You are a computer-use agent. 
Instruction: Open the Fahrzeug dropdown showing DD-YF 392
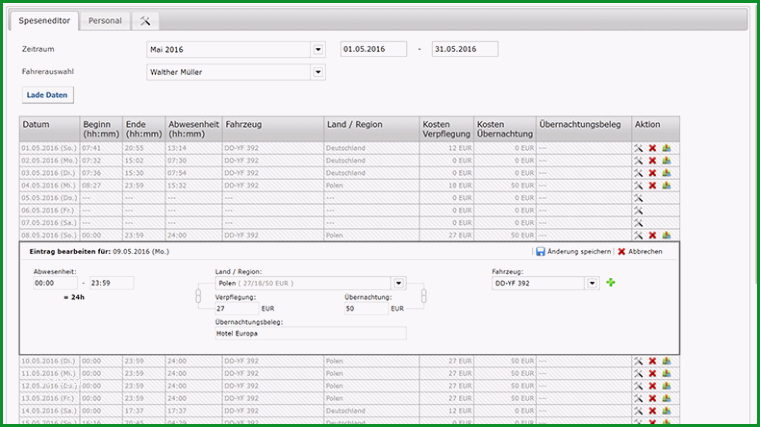592,283
